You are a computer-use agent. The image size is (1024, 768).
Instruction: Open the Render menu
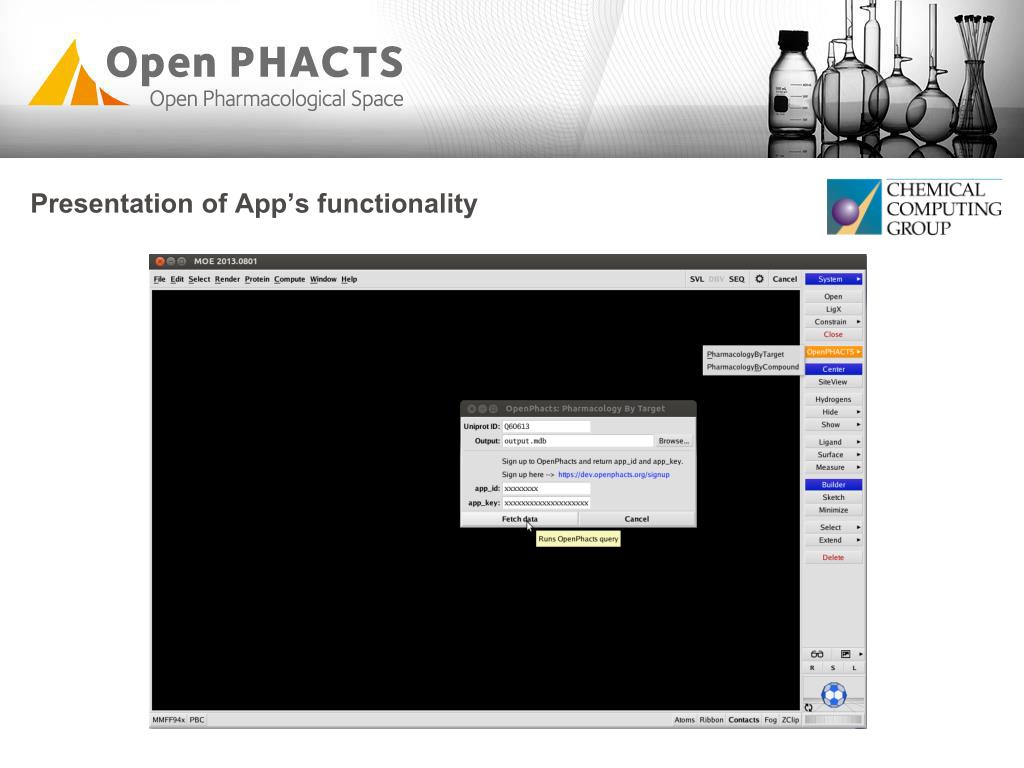(x=227, y=279)
